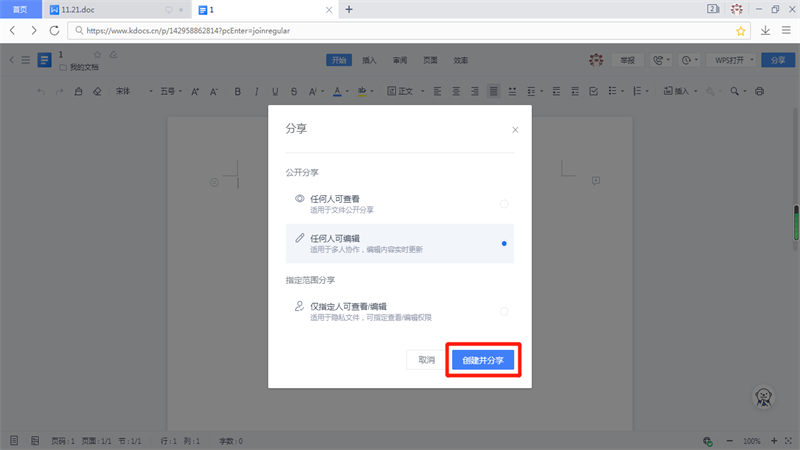Image resolution: width=800 pixels, height=450 pixels.
Task: Toggle bold formatting
Action: (x=237, y=91)
